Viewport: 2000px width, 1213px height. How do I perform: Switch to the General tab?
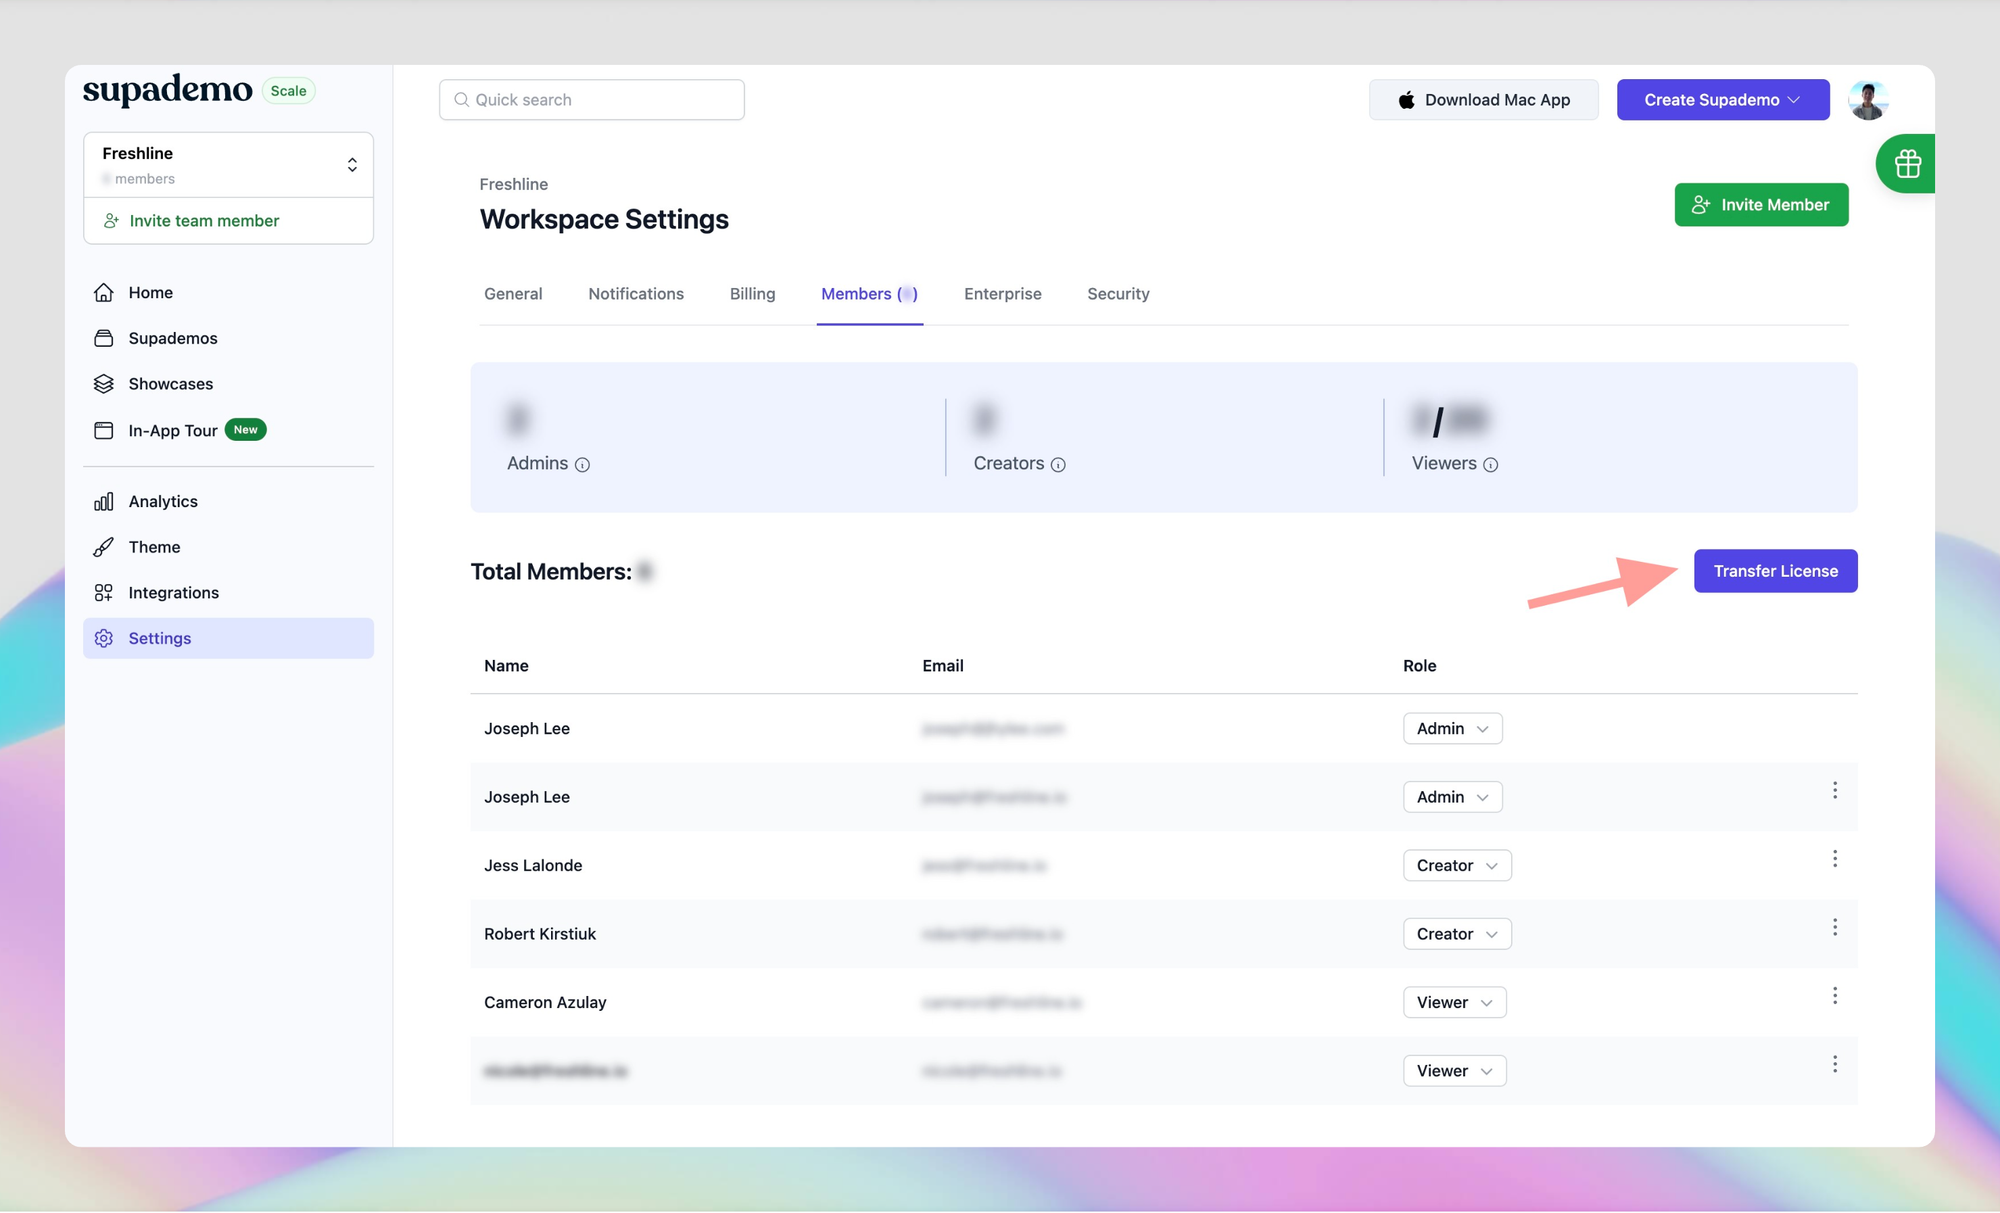[x=513, y=294]
